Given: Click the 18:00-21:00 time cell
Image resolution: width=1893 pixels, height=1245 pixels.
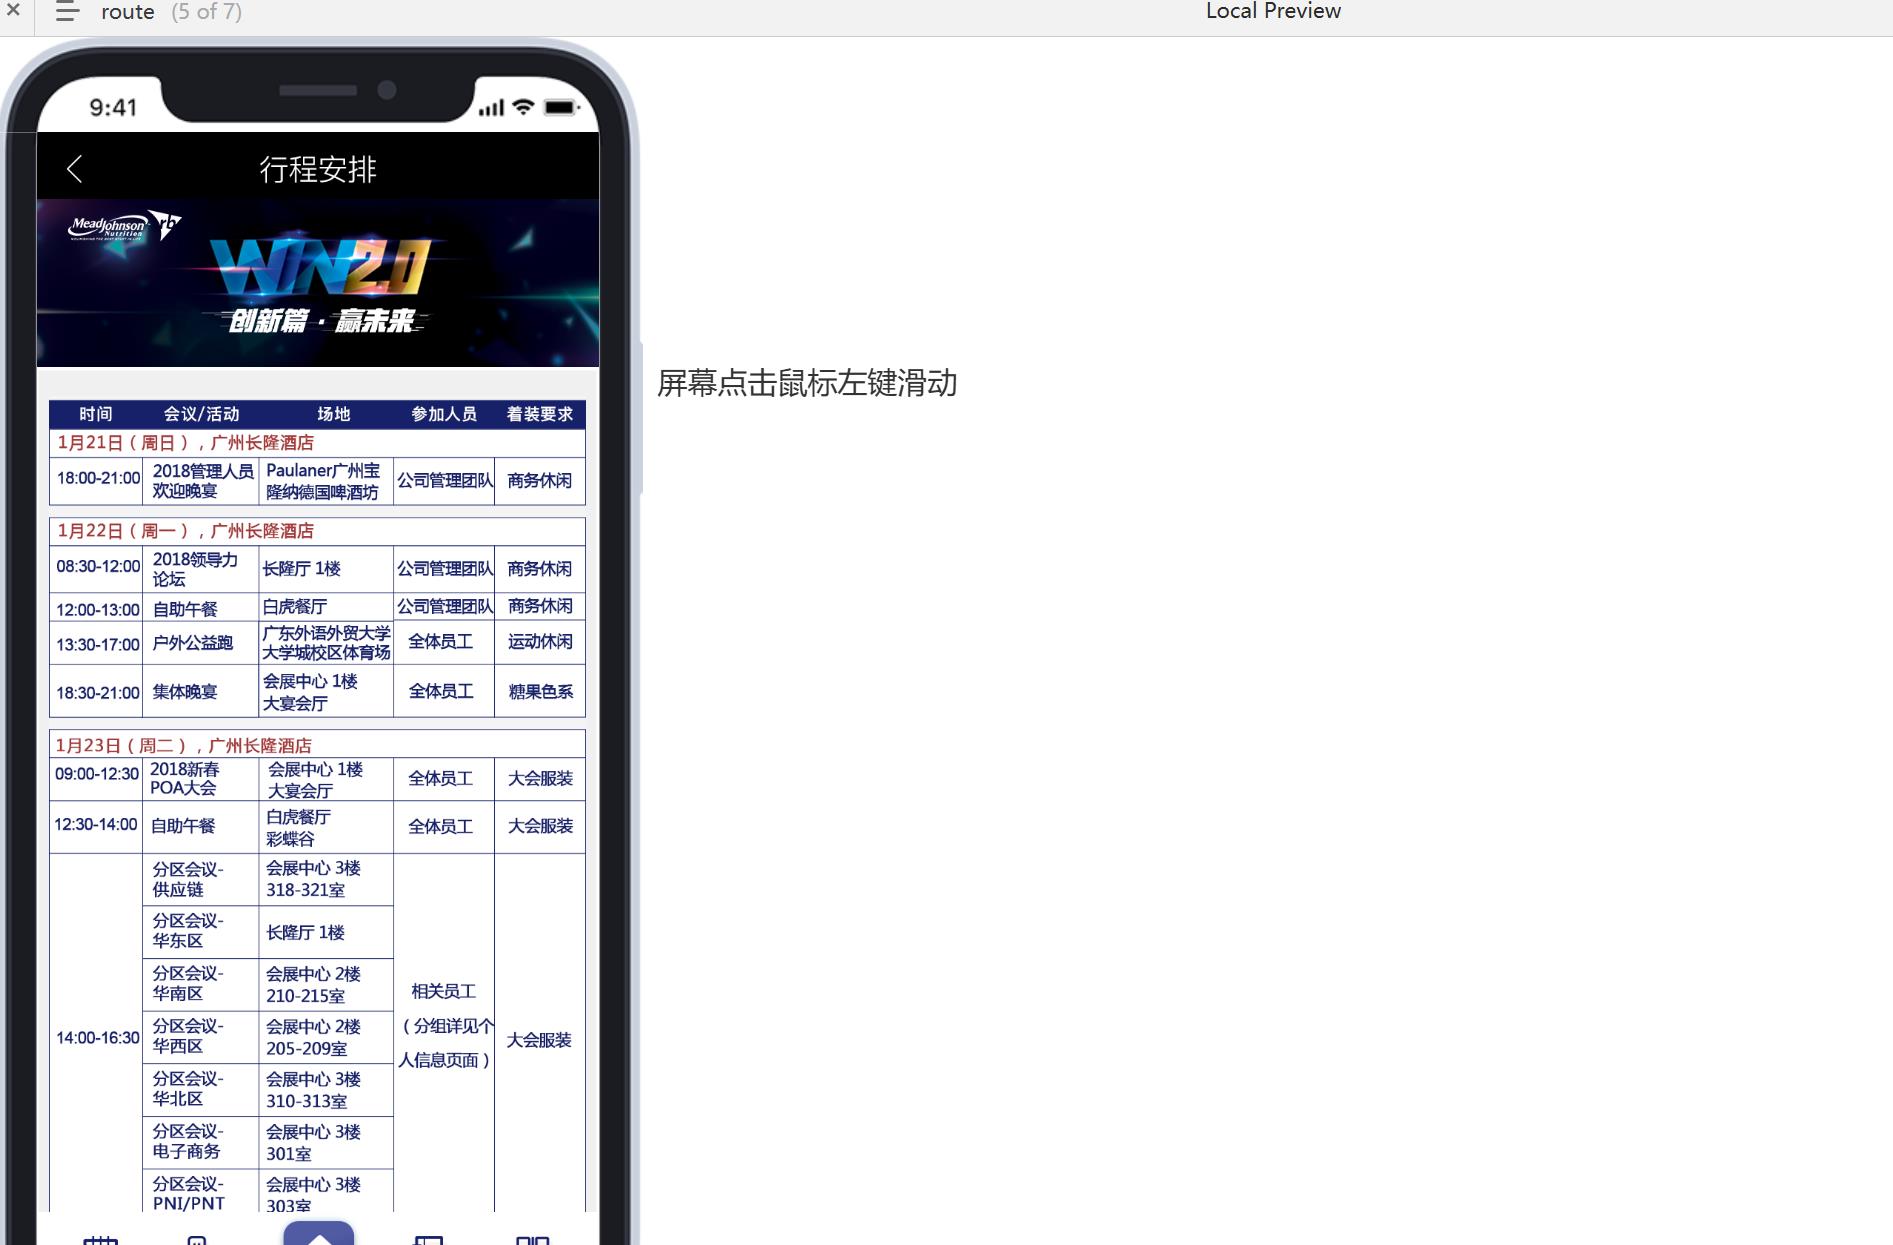Looking at the screenshot, I should (97, 479).
